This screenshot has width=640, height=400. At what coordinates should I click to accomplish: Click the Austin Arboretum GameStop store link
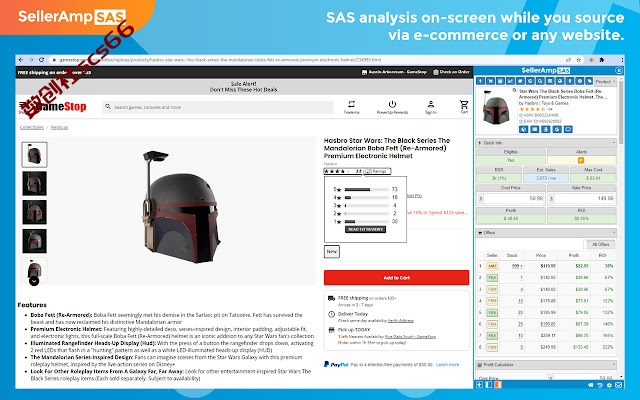pyautogui.click(x=394, y=72)
